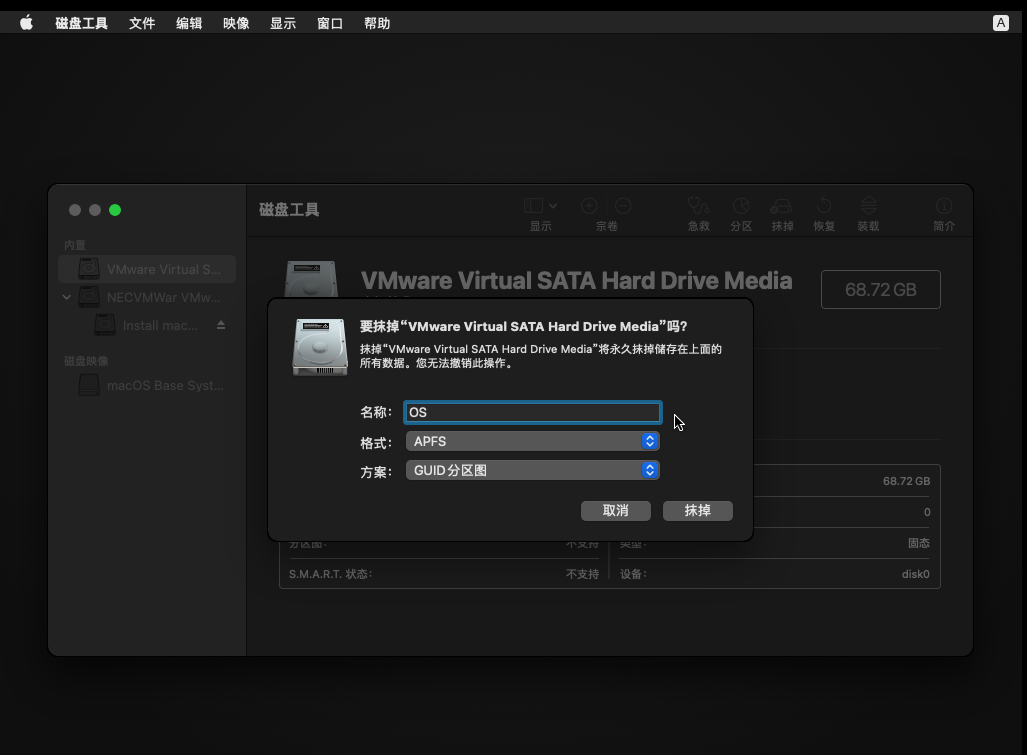Click the add volume plus icon
Viewport: 1027px width, 755px height.
(589, 206)
